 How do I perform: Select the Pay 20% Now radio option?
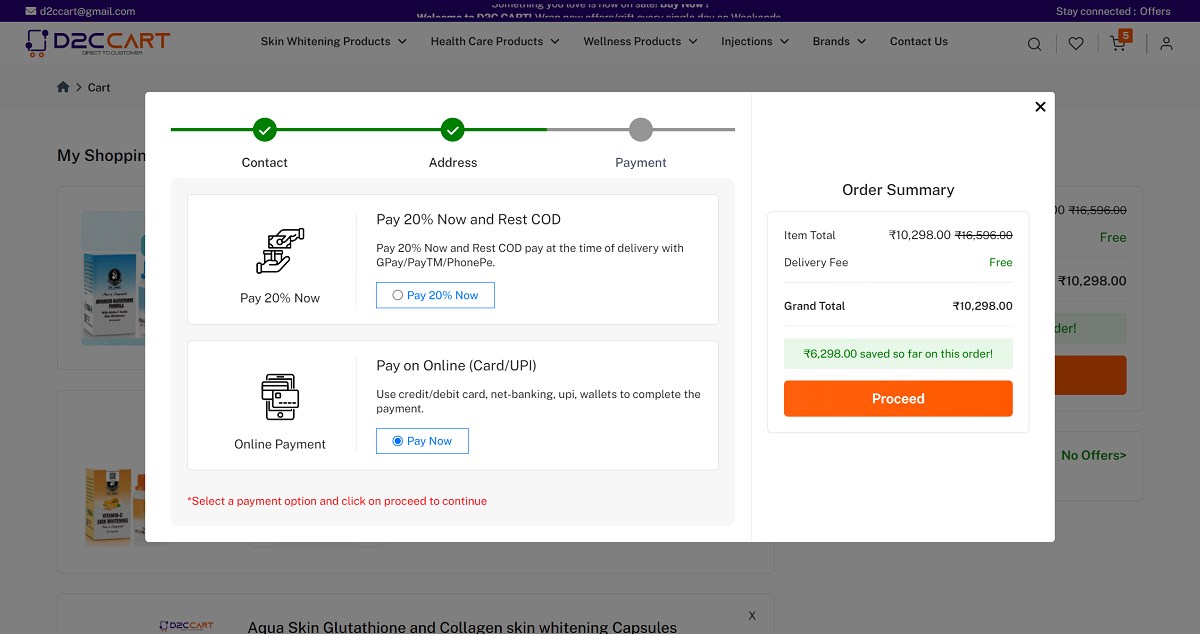(x=397, y=294)
